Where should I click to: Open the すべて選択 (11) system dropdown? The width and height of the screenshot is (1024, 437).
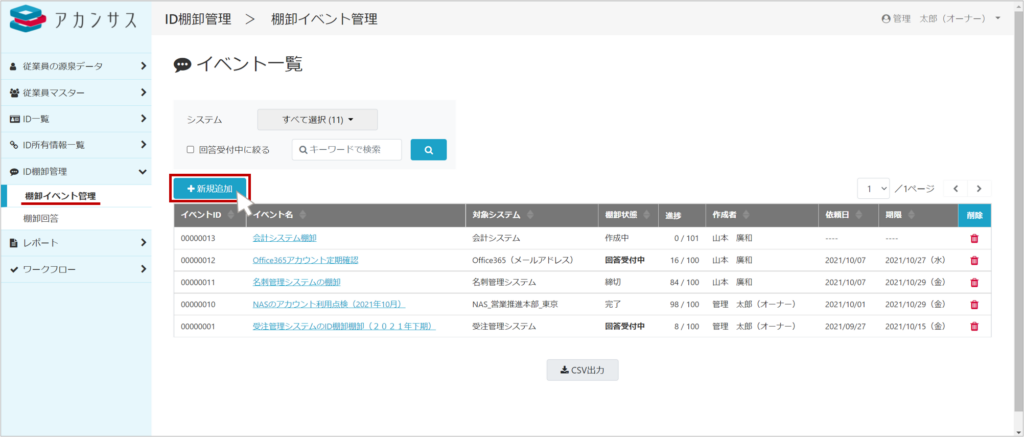pos(317,120)
